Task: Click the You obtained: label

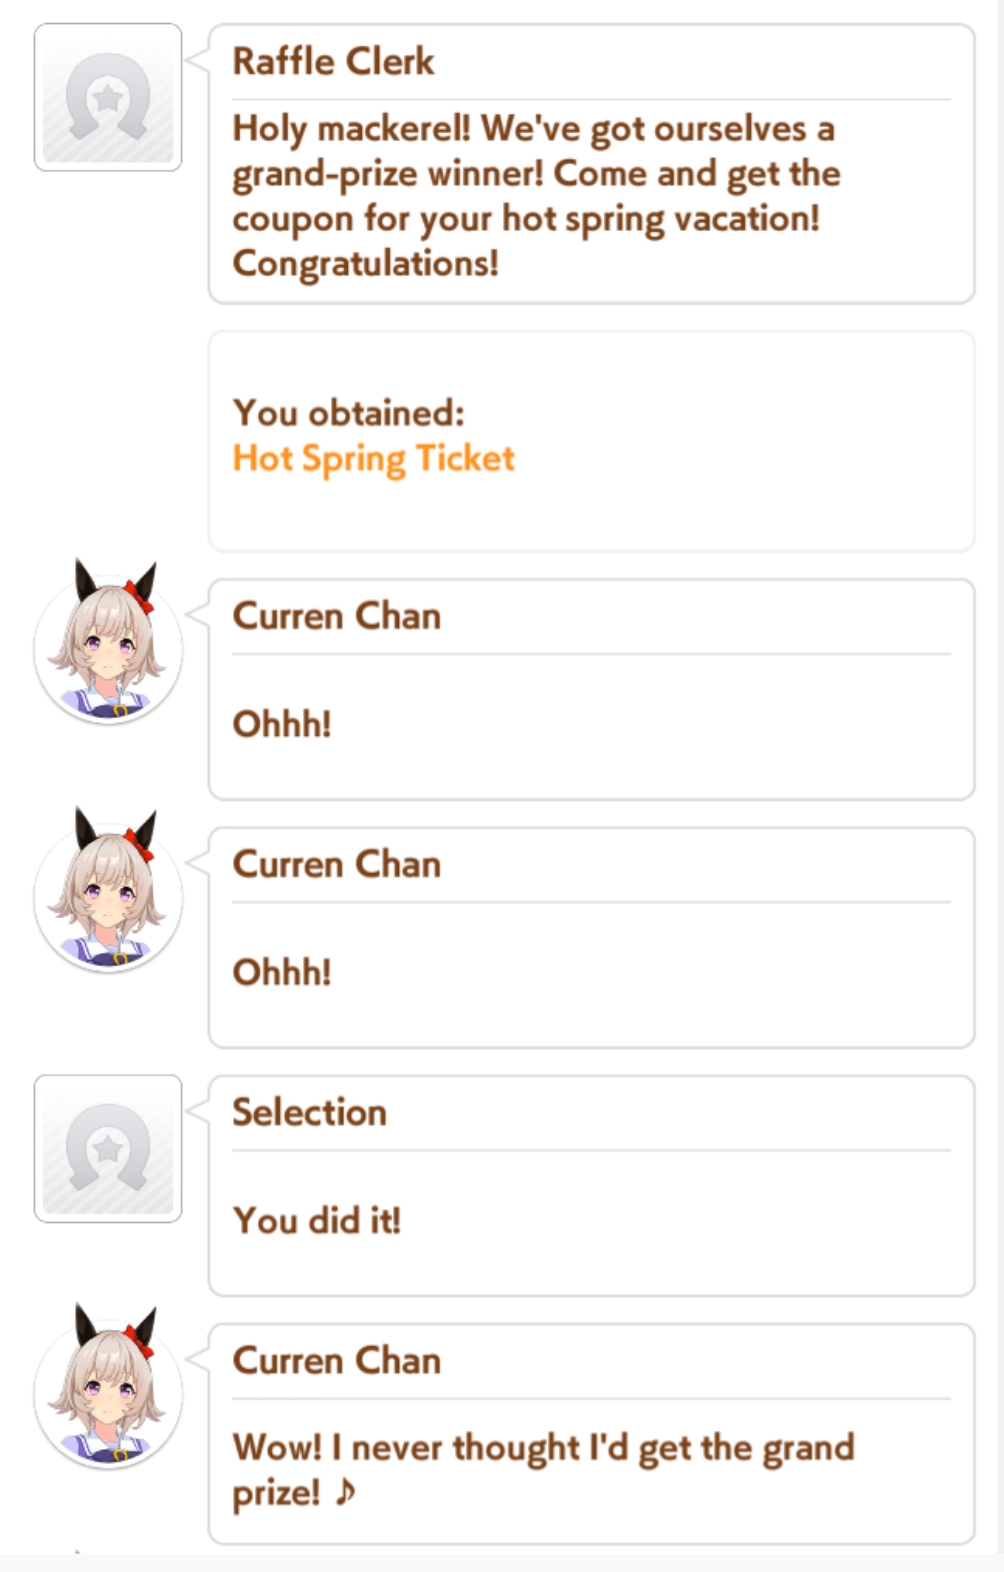Action: (348, 413)
